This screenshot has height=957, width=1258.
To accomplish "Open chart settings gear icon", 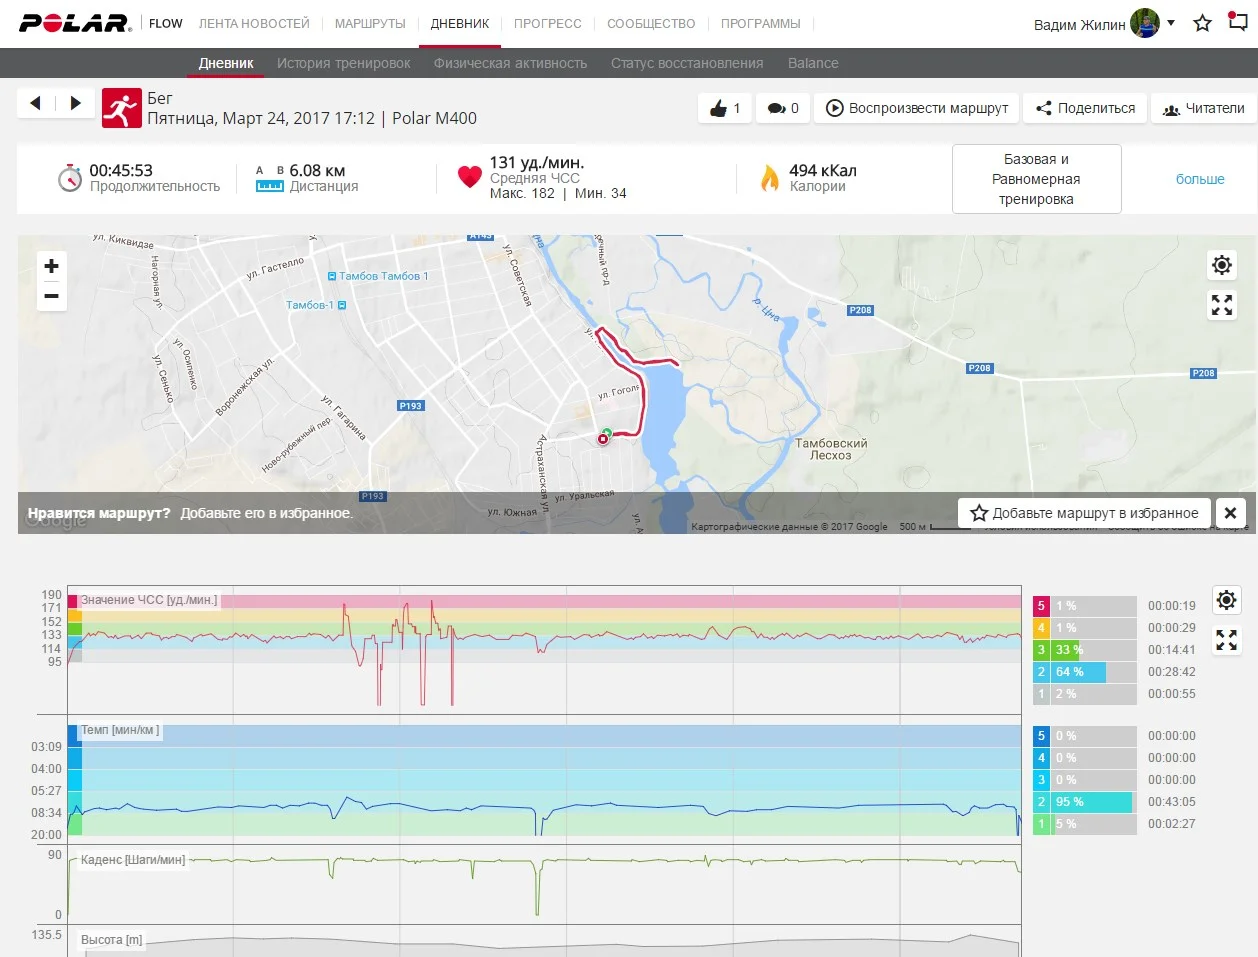I will (x=1227, y=600).
